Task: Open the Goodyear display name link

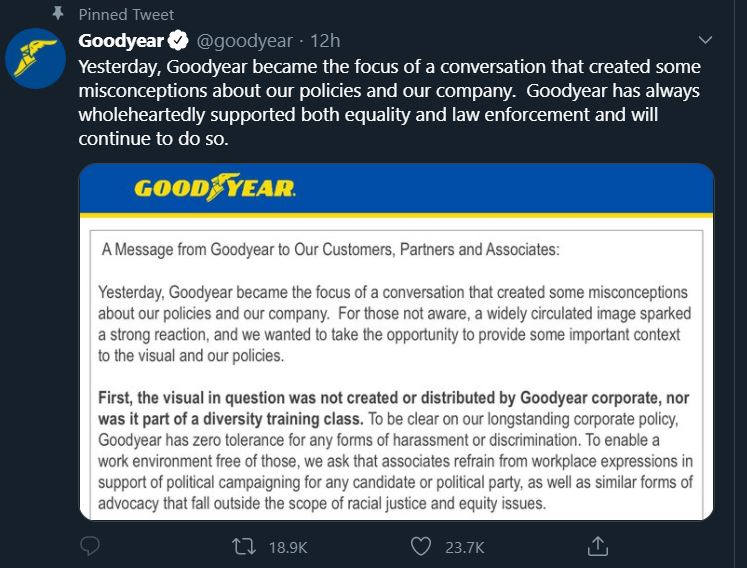Action: pos(121,41)
